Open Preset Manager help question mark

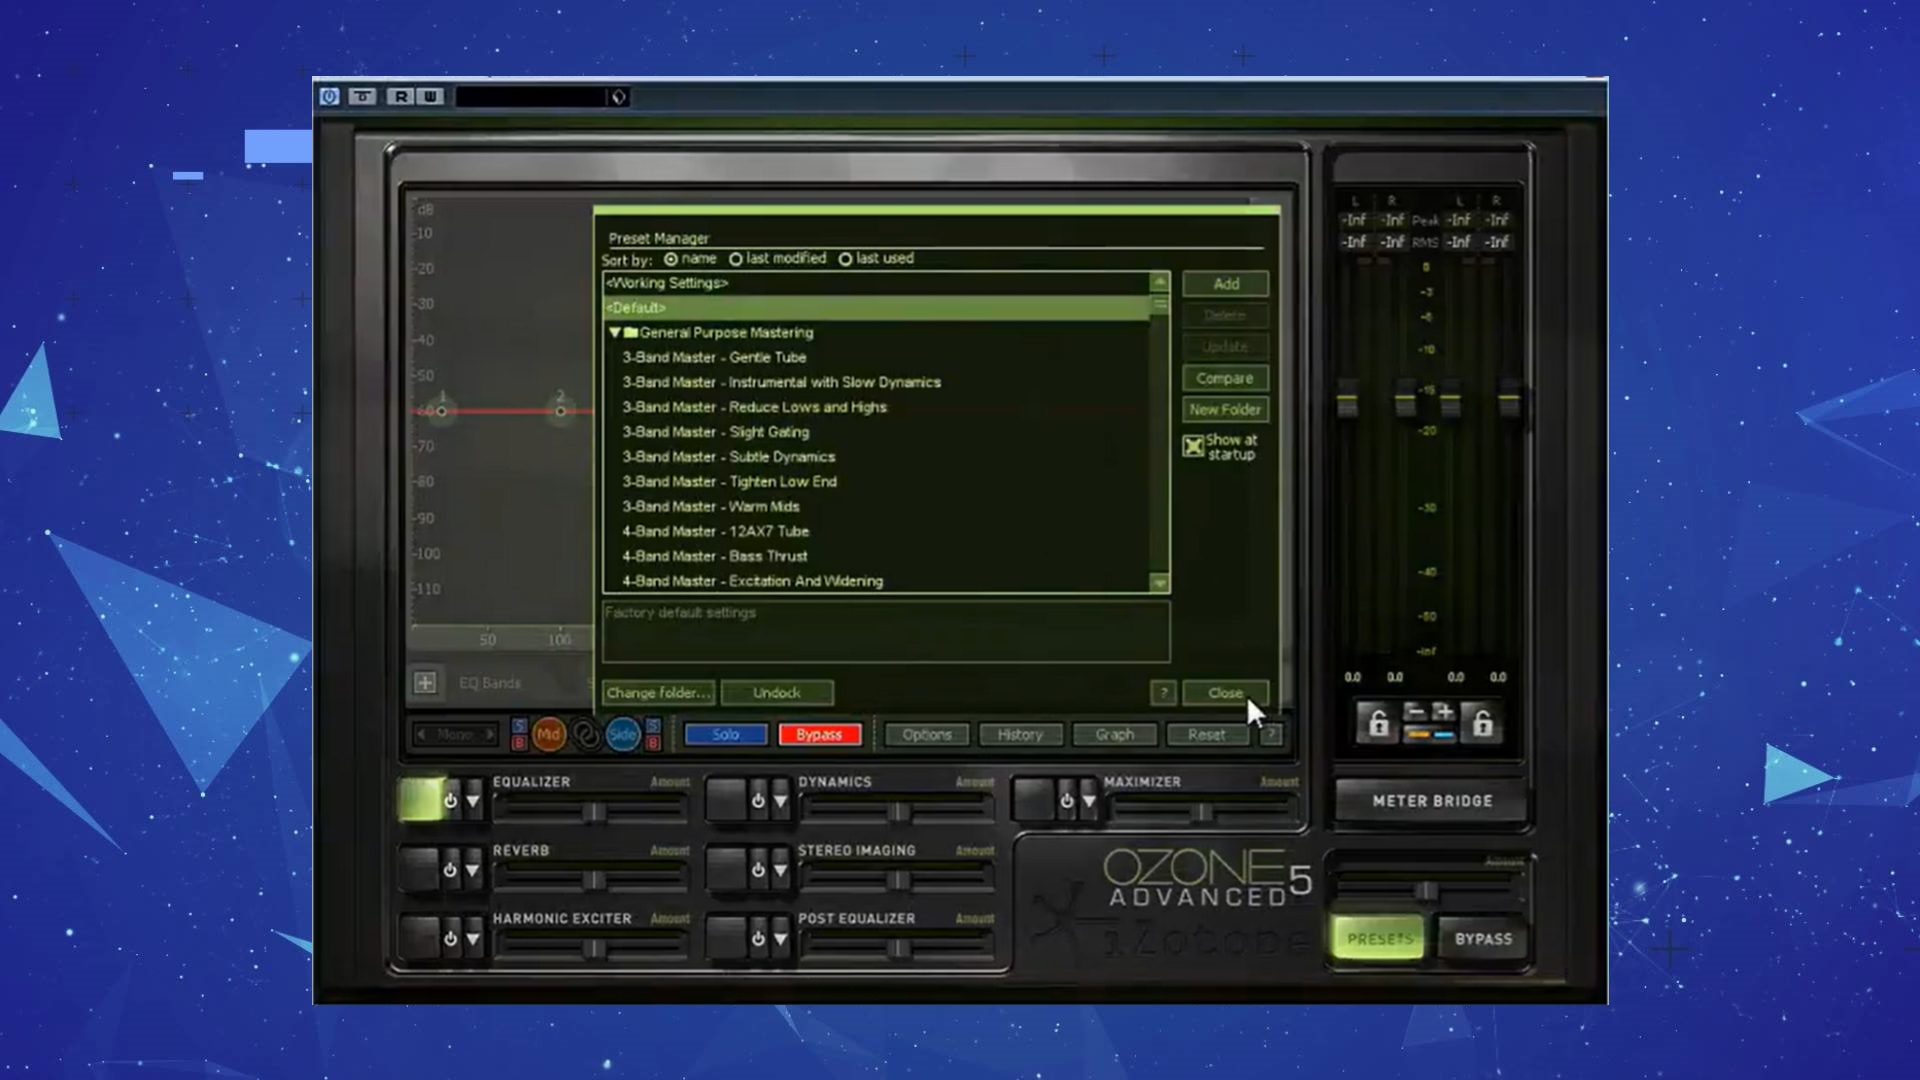(1163, 692)
